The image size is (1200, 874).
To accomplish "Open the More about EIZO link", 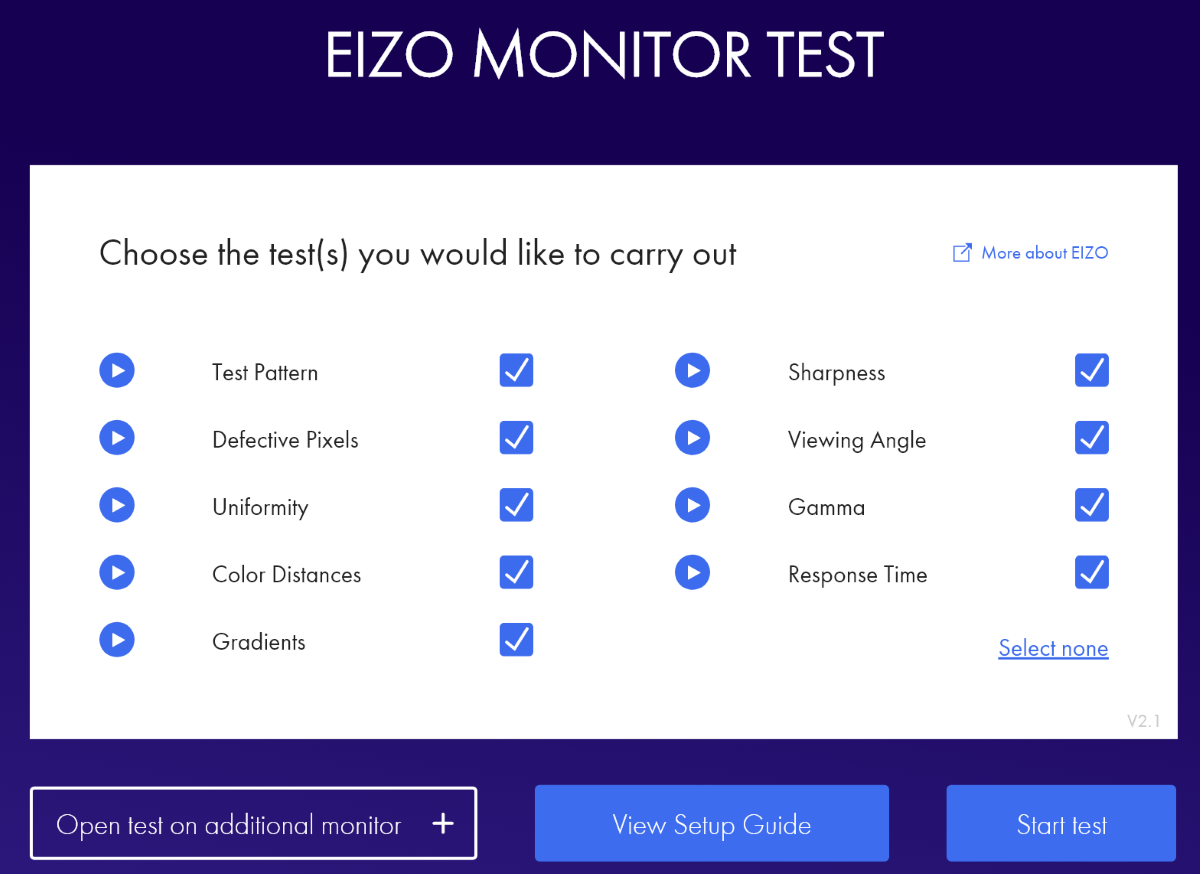I will point(1030,253).
